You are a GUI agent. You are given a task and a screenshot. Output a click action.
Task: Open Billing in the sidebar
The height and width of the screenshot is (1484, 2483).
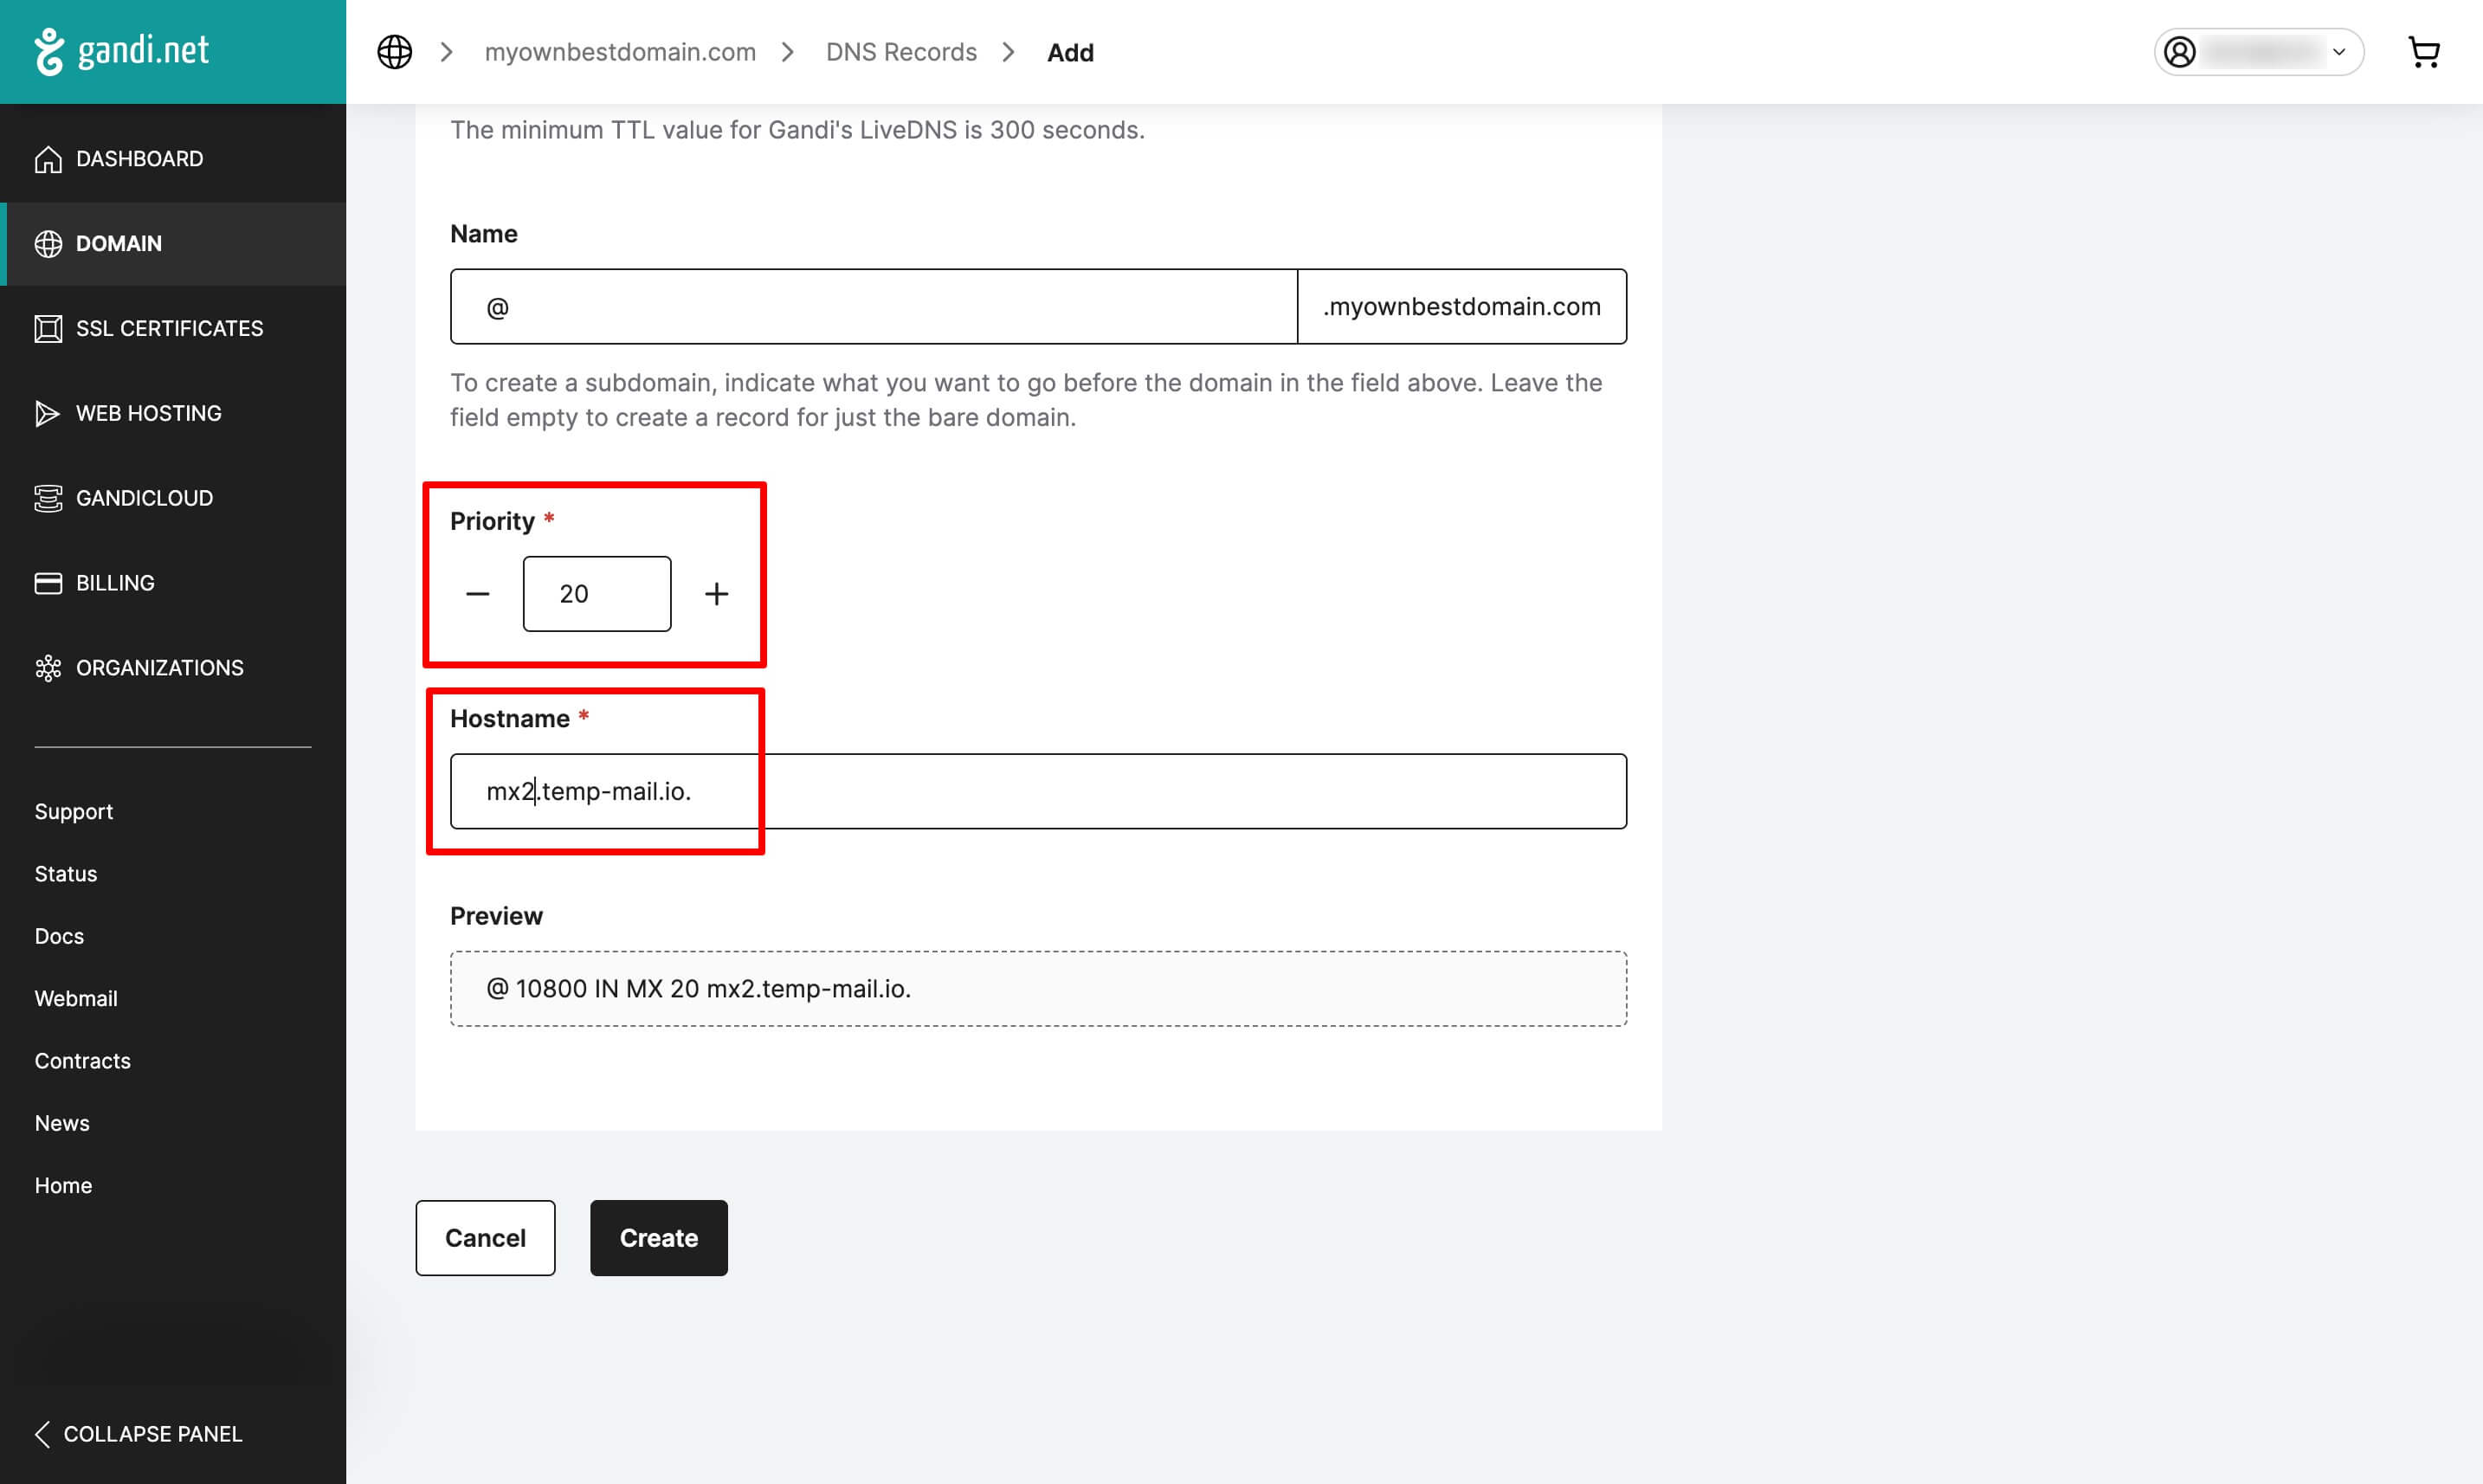click(x=115, y=583)
